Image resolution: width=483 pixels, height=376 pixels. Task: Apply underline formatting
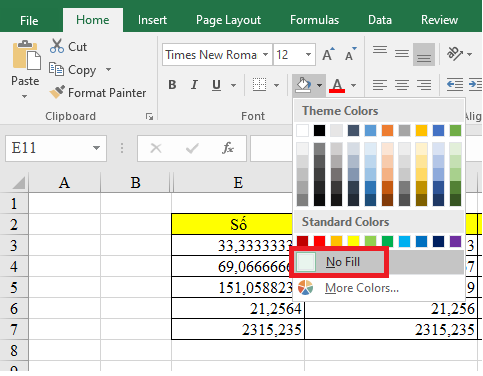tap(216, 85)
